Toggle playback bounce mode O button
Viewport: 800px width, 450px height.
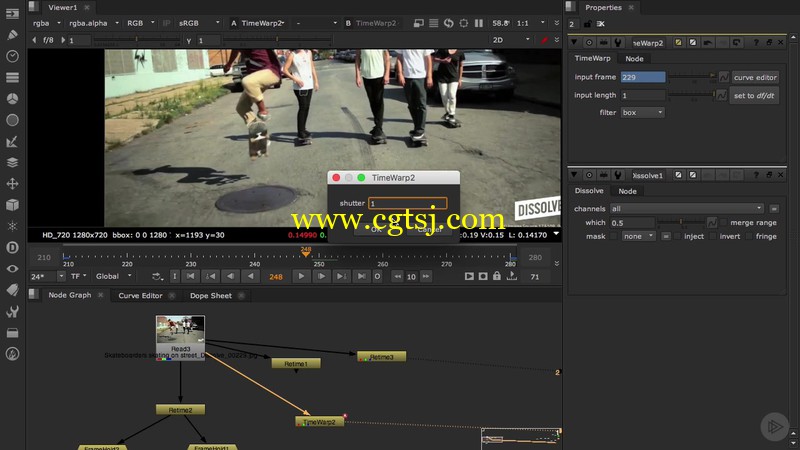[377, 276]
